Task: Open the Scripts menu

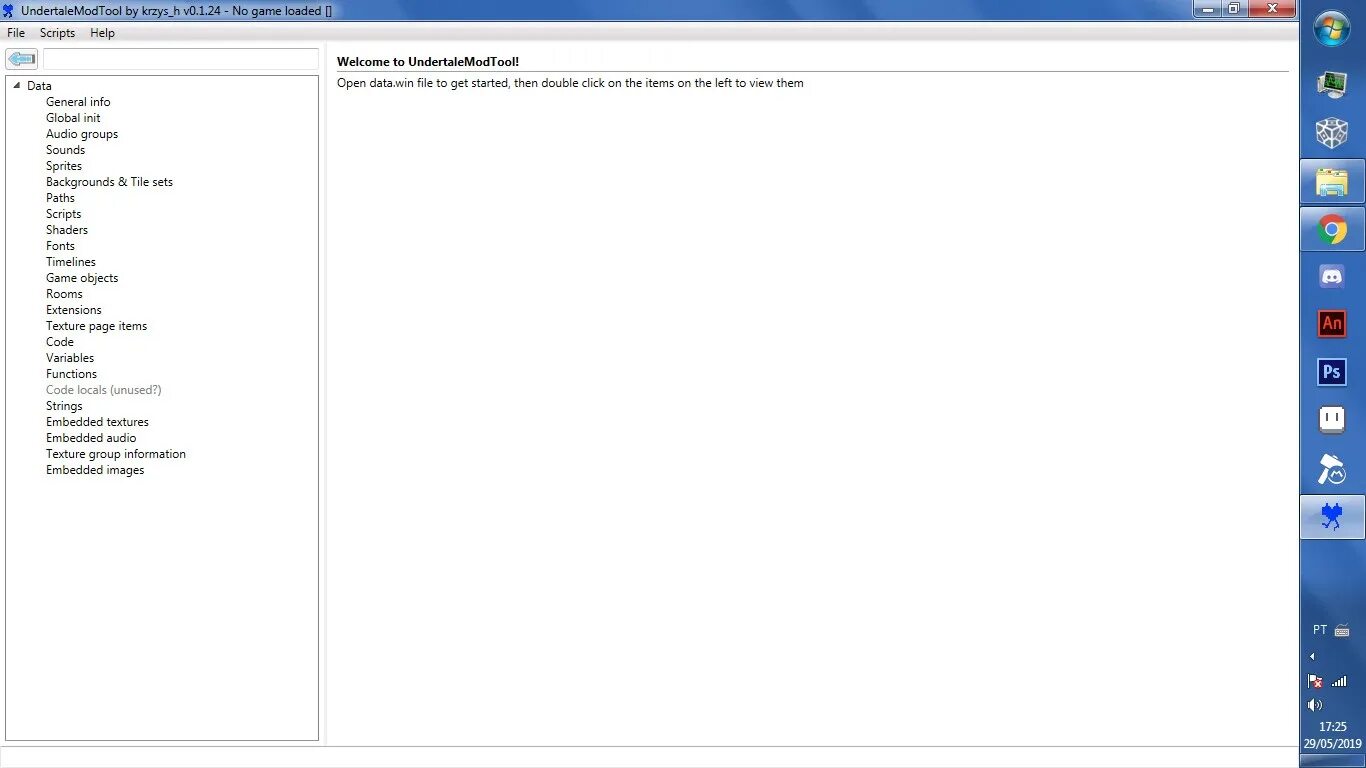Action: 57,33
